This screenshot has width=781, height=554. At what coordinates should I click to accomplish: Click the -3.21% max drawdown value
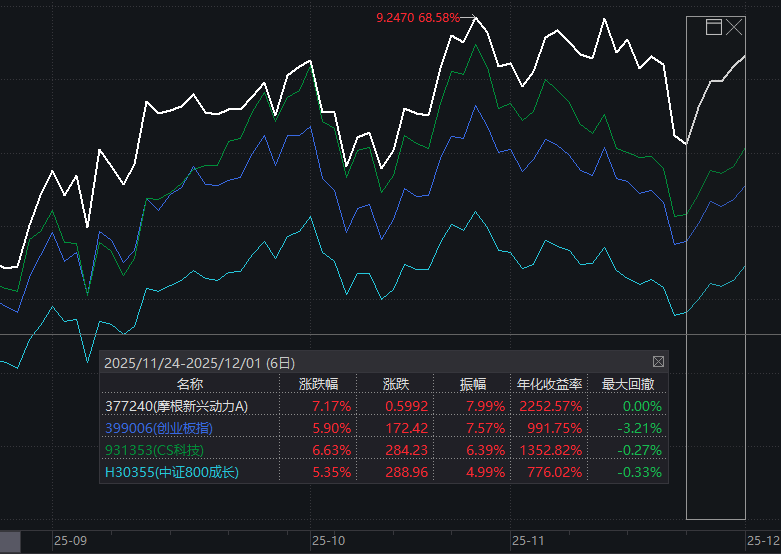point(640,428)
